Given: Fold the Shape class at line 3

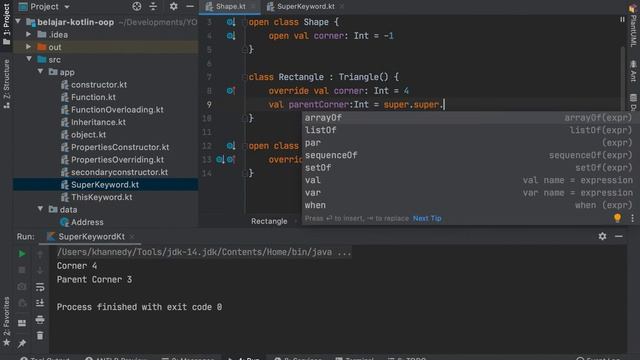Looking at the screenshot, I should [245, 22].
